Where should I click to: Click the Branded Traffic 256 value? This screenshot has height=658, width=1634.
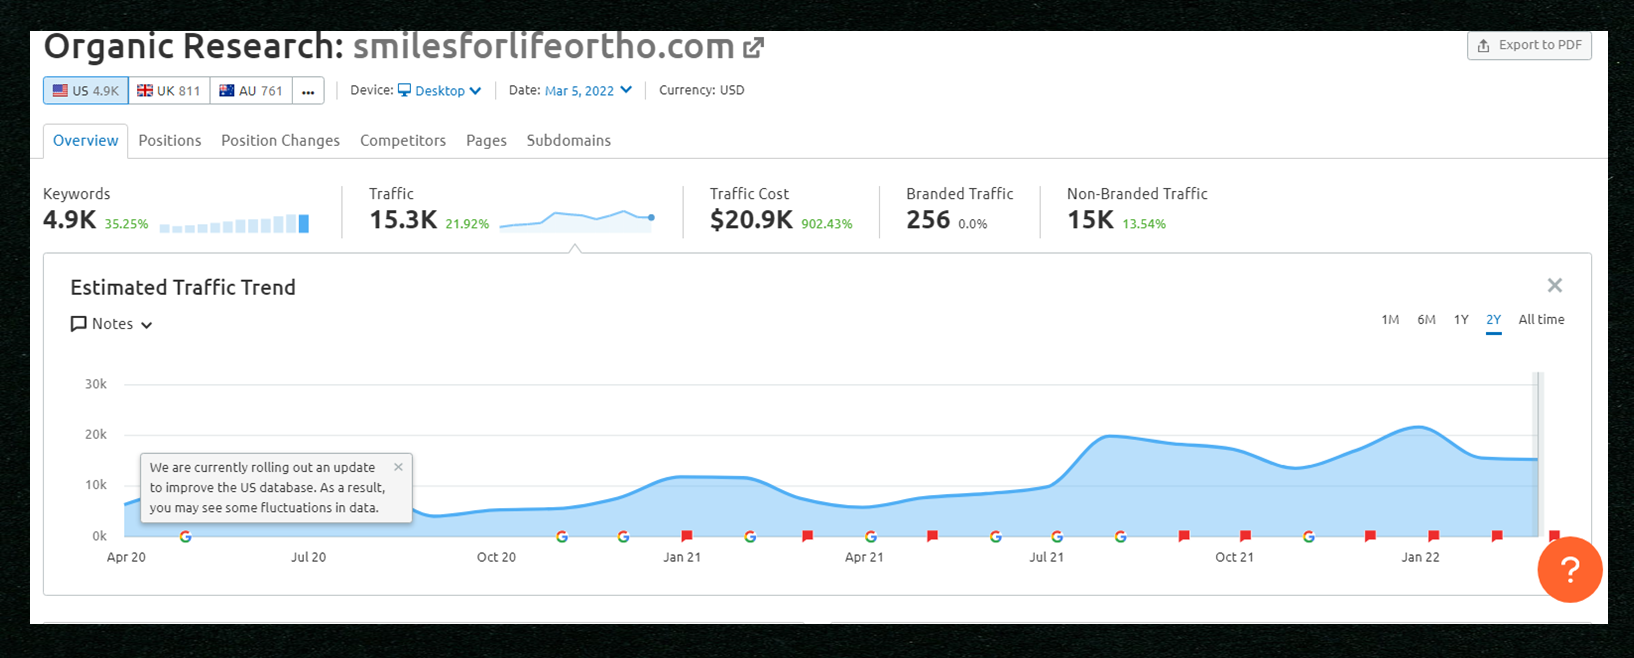point(928,220)
